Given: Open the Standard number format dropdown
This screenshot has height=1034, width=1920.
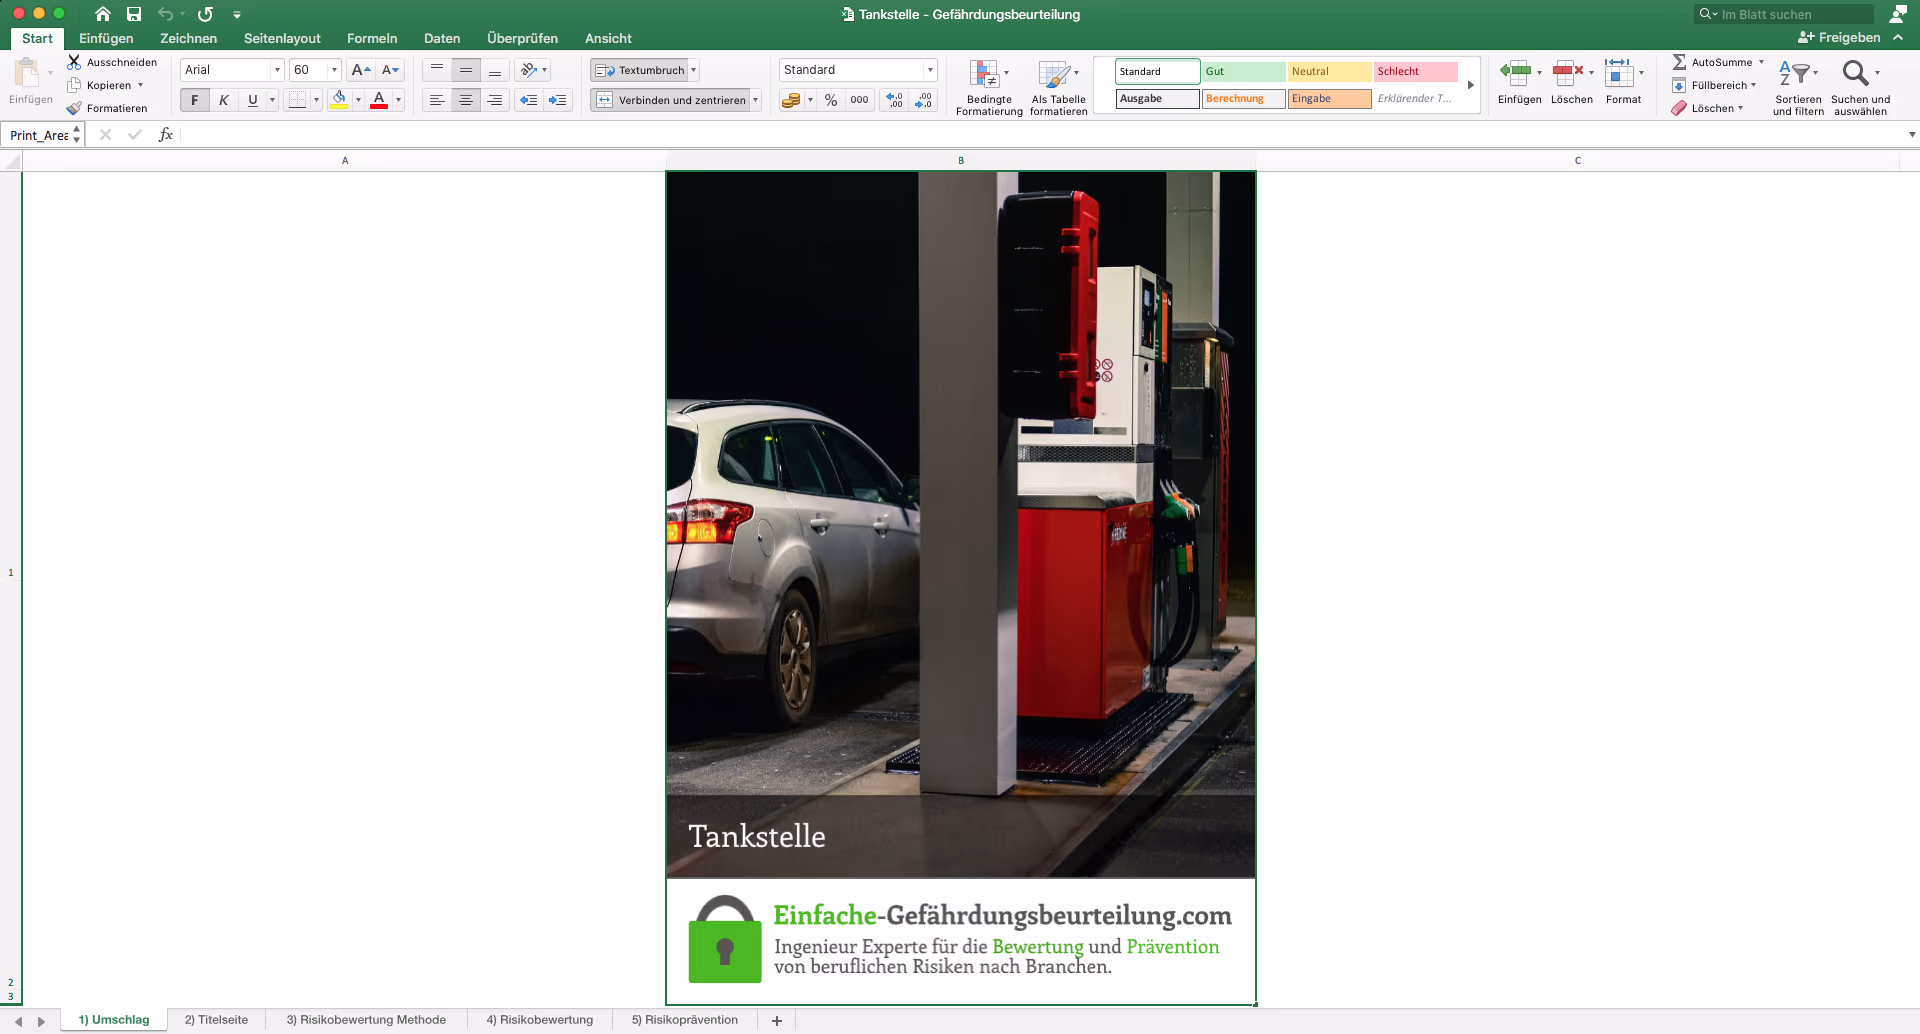Looking at the screenshot, I should [x=930, y=70].
